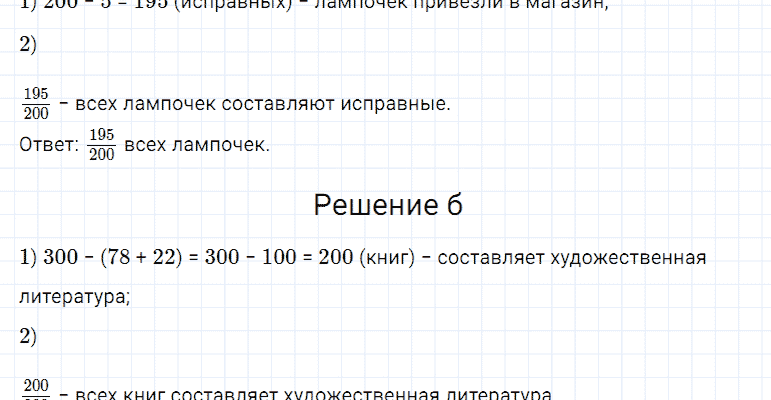Click the "2)" step marker below "литература;"

point(28,337)
